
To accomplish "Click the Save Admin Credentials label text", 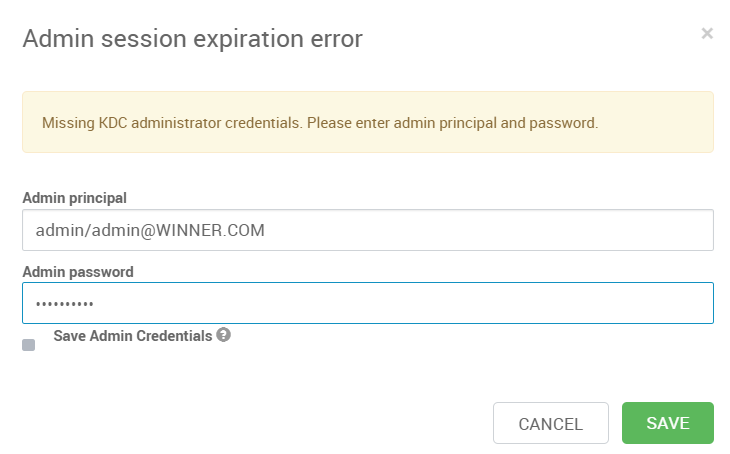I will point(133,336).
